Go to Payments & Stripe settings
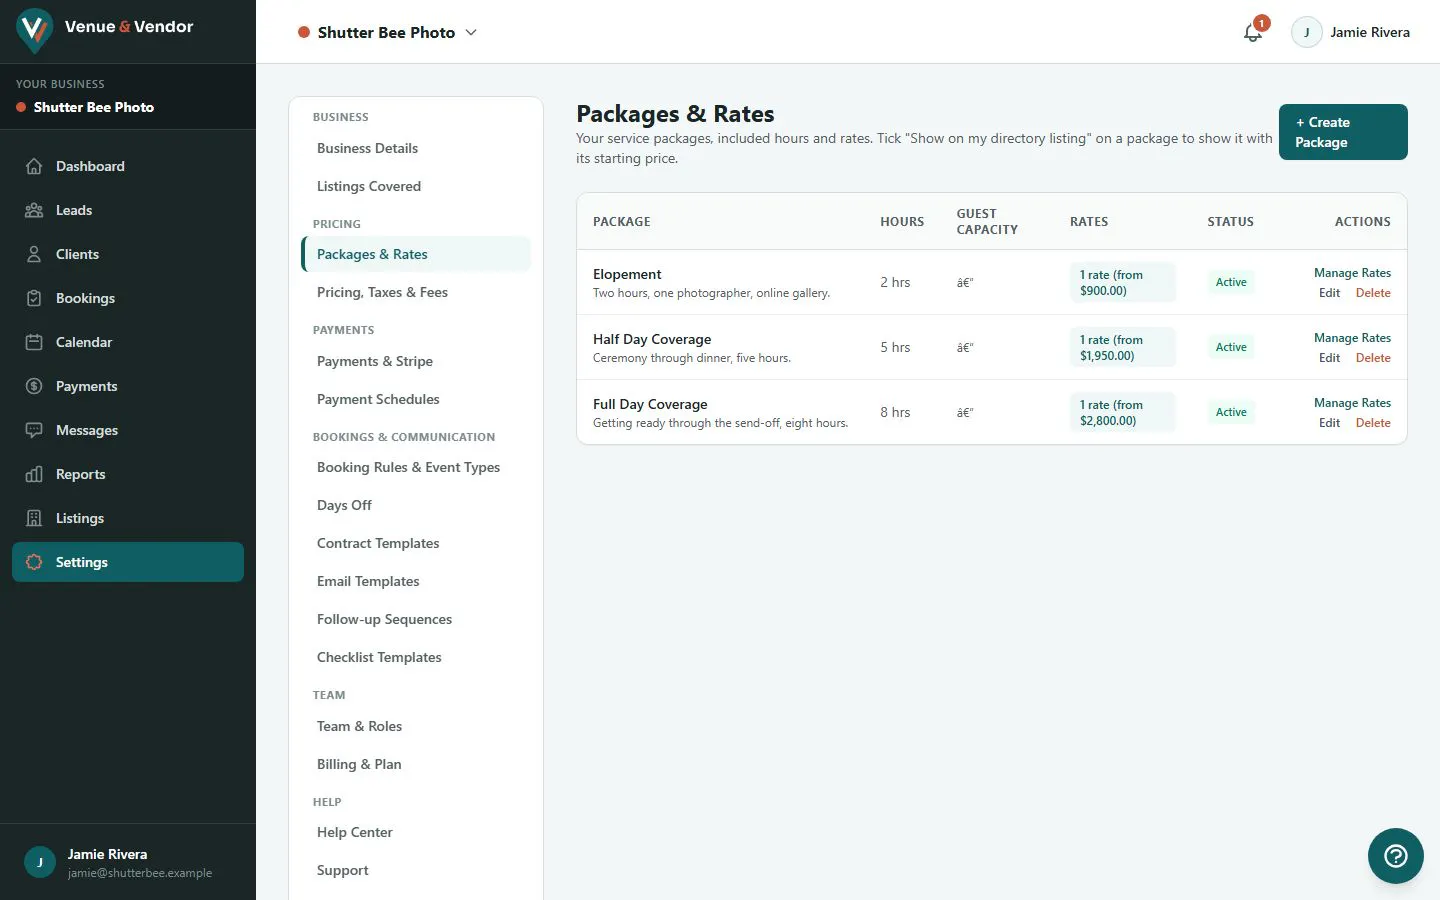Viewport: 1440px width, 900px height. (416, 361)
